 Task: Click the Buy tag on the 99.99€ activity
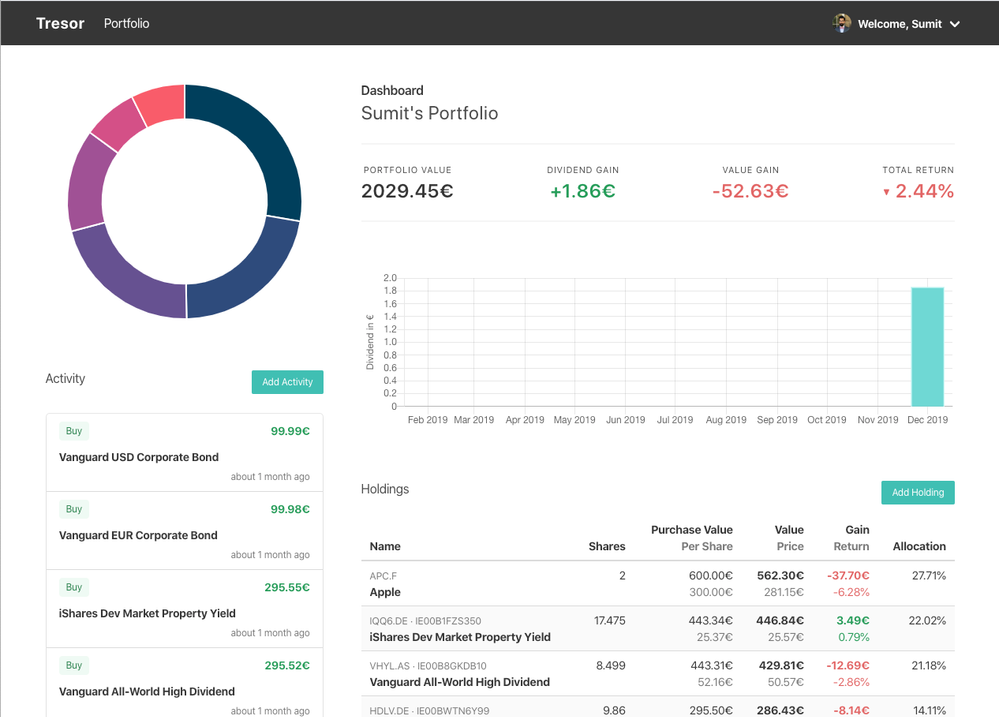pyautogui.click(x=74, y=431)
